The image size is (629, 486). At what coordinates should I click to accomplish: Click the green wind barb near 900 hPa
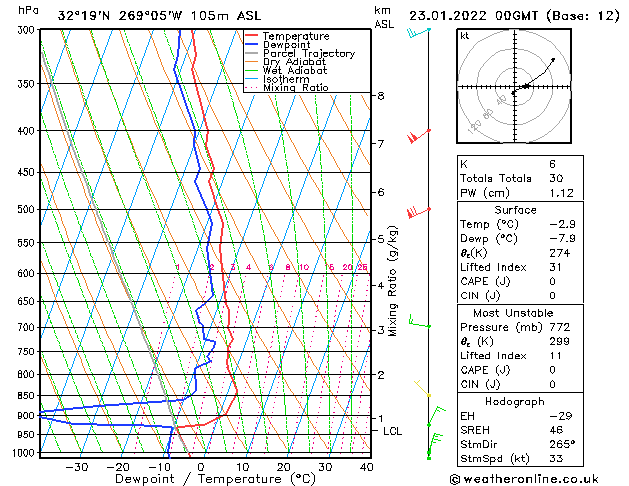436,416
